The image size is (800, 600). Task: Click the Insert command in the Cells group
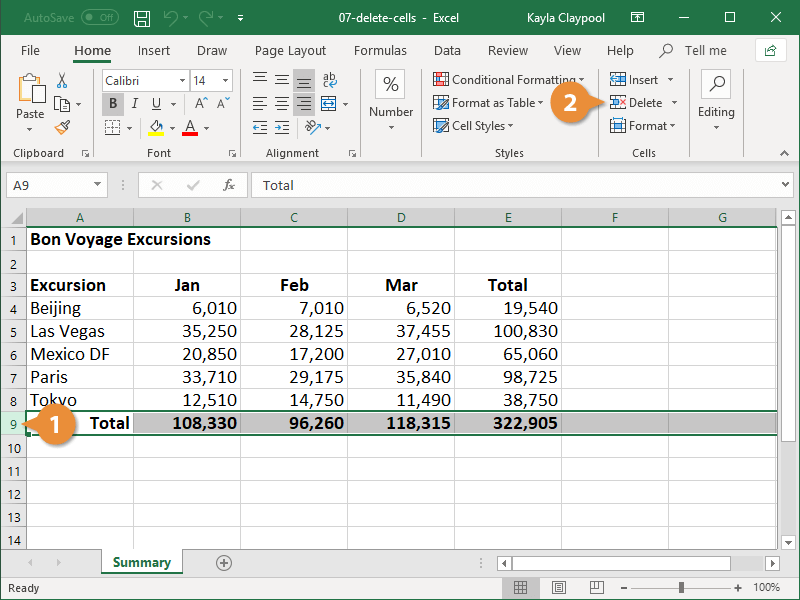point(638,79)
